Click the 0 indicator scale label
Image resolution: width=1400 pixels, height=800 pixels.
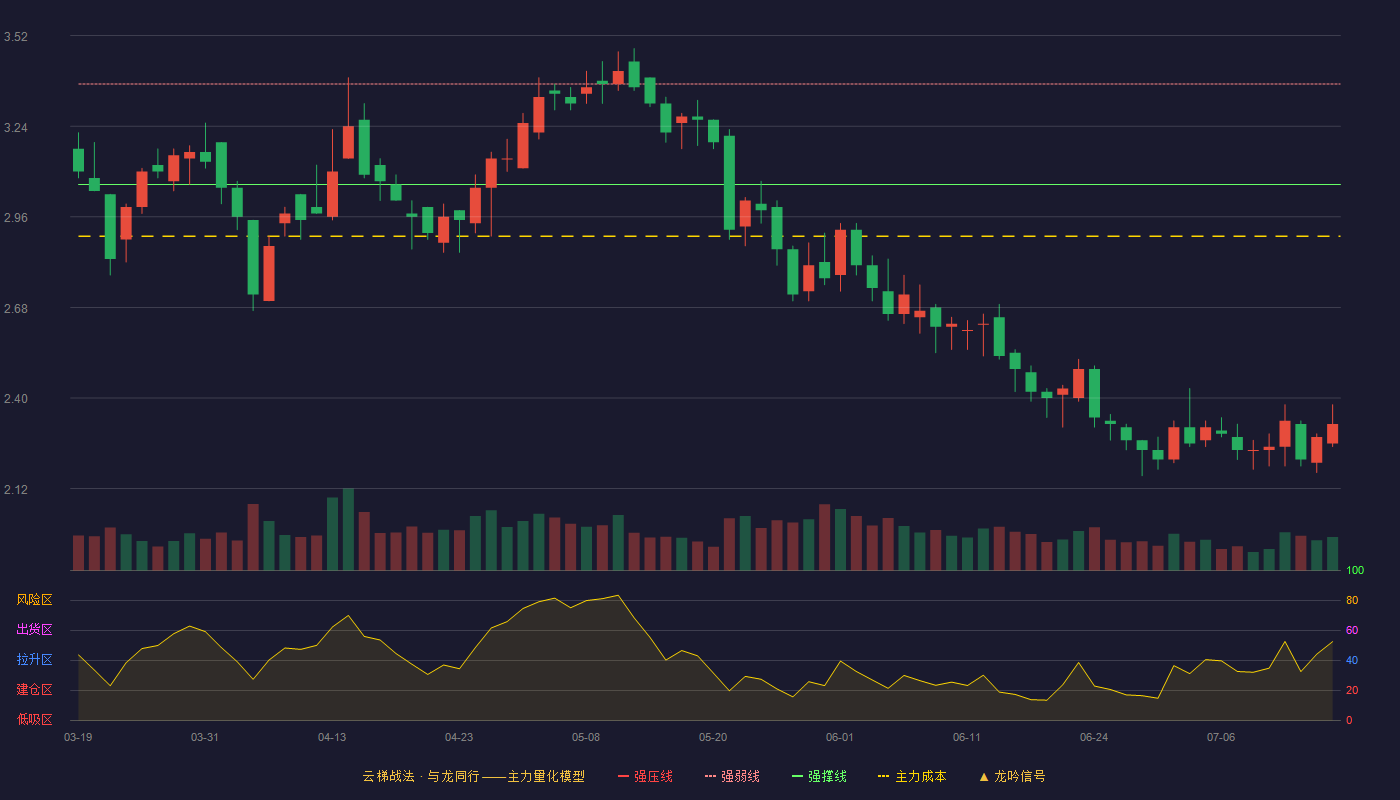pos(1349,721)
